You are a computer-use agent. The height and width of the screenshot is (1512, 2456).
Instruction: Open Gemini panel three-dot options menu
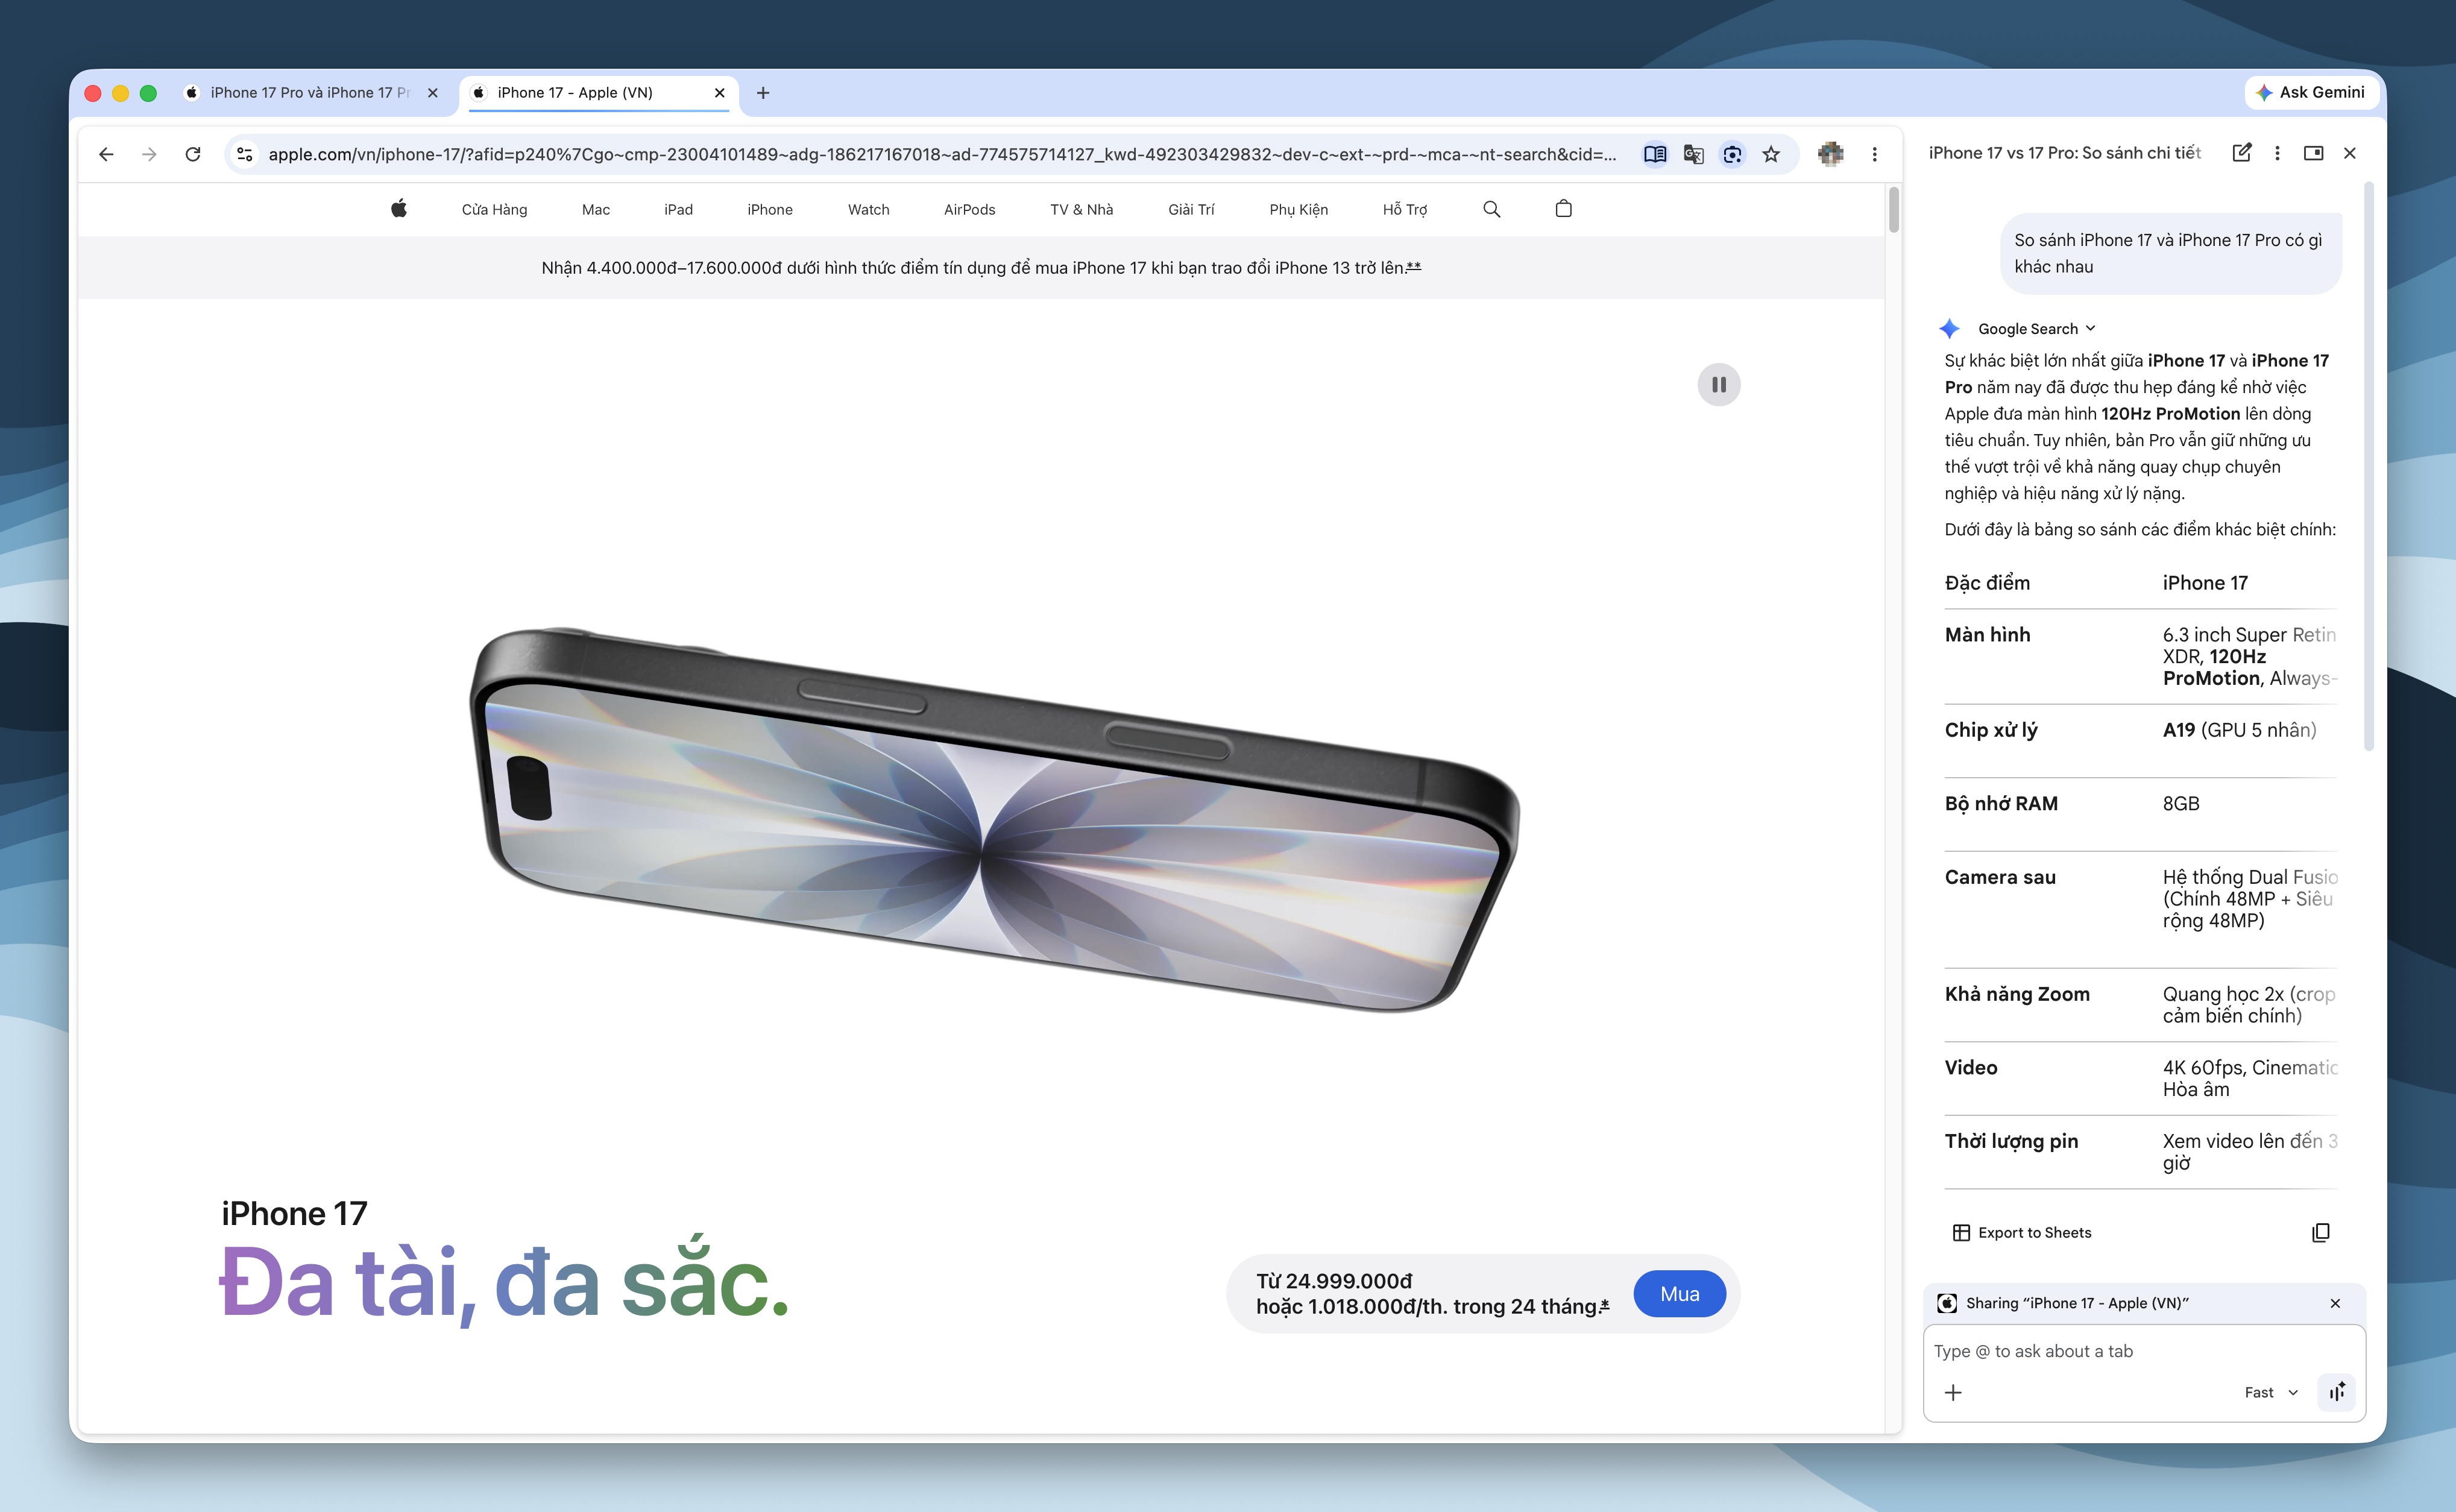[2277, 153]
